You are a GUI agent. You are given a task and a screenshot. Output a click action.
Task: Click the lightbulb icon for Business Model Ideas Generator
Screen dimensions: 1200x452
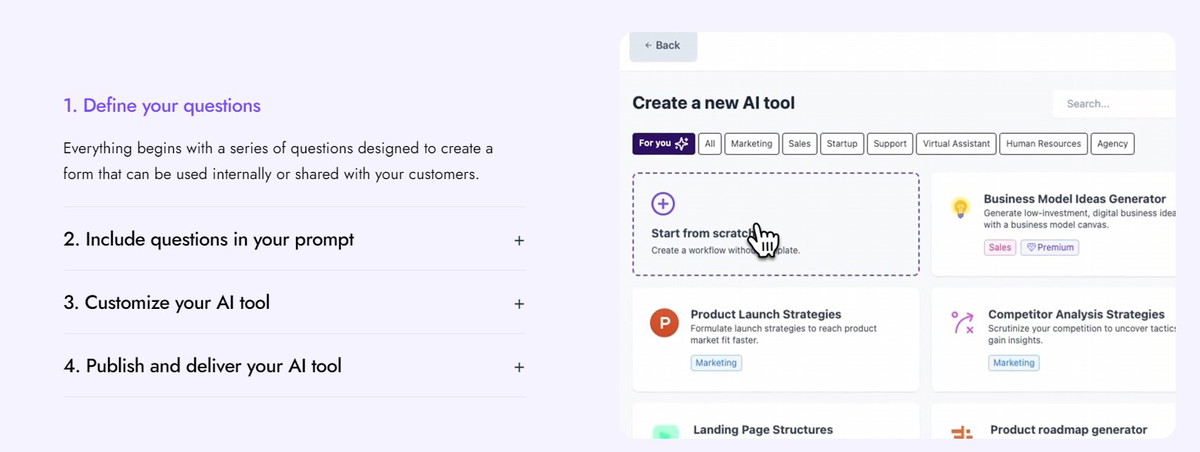coord(960,208)
